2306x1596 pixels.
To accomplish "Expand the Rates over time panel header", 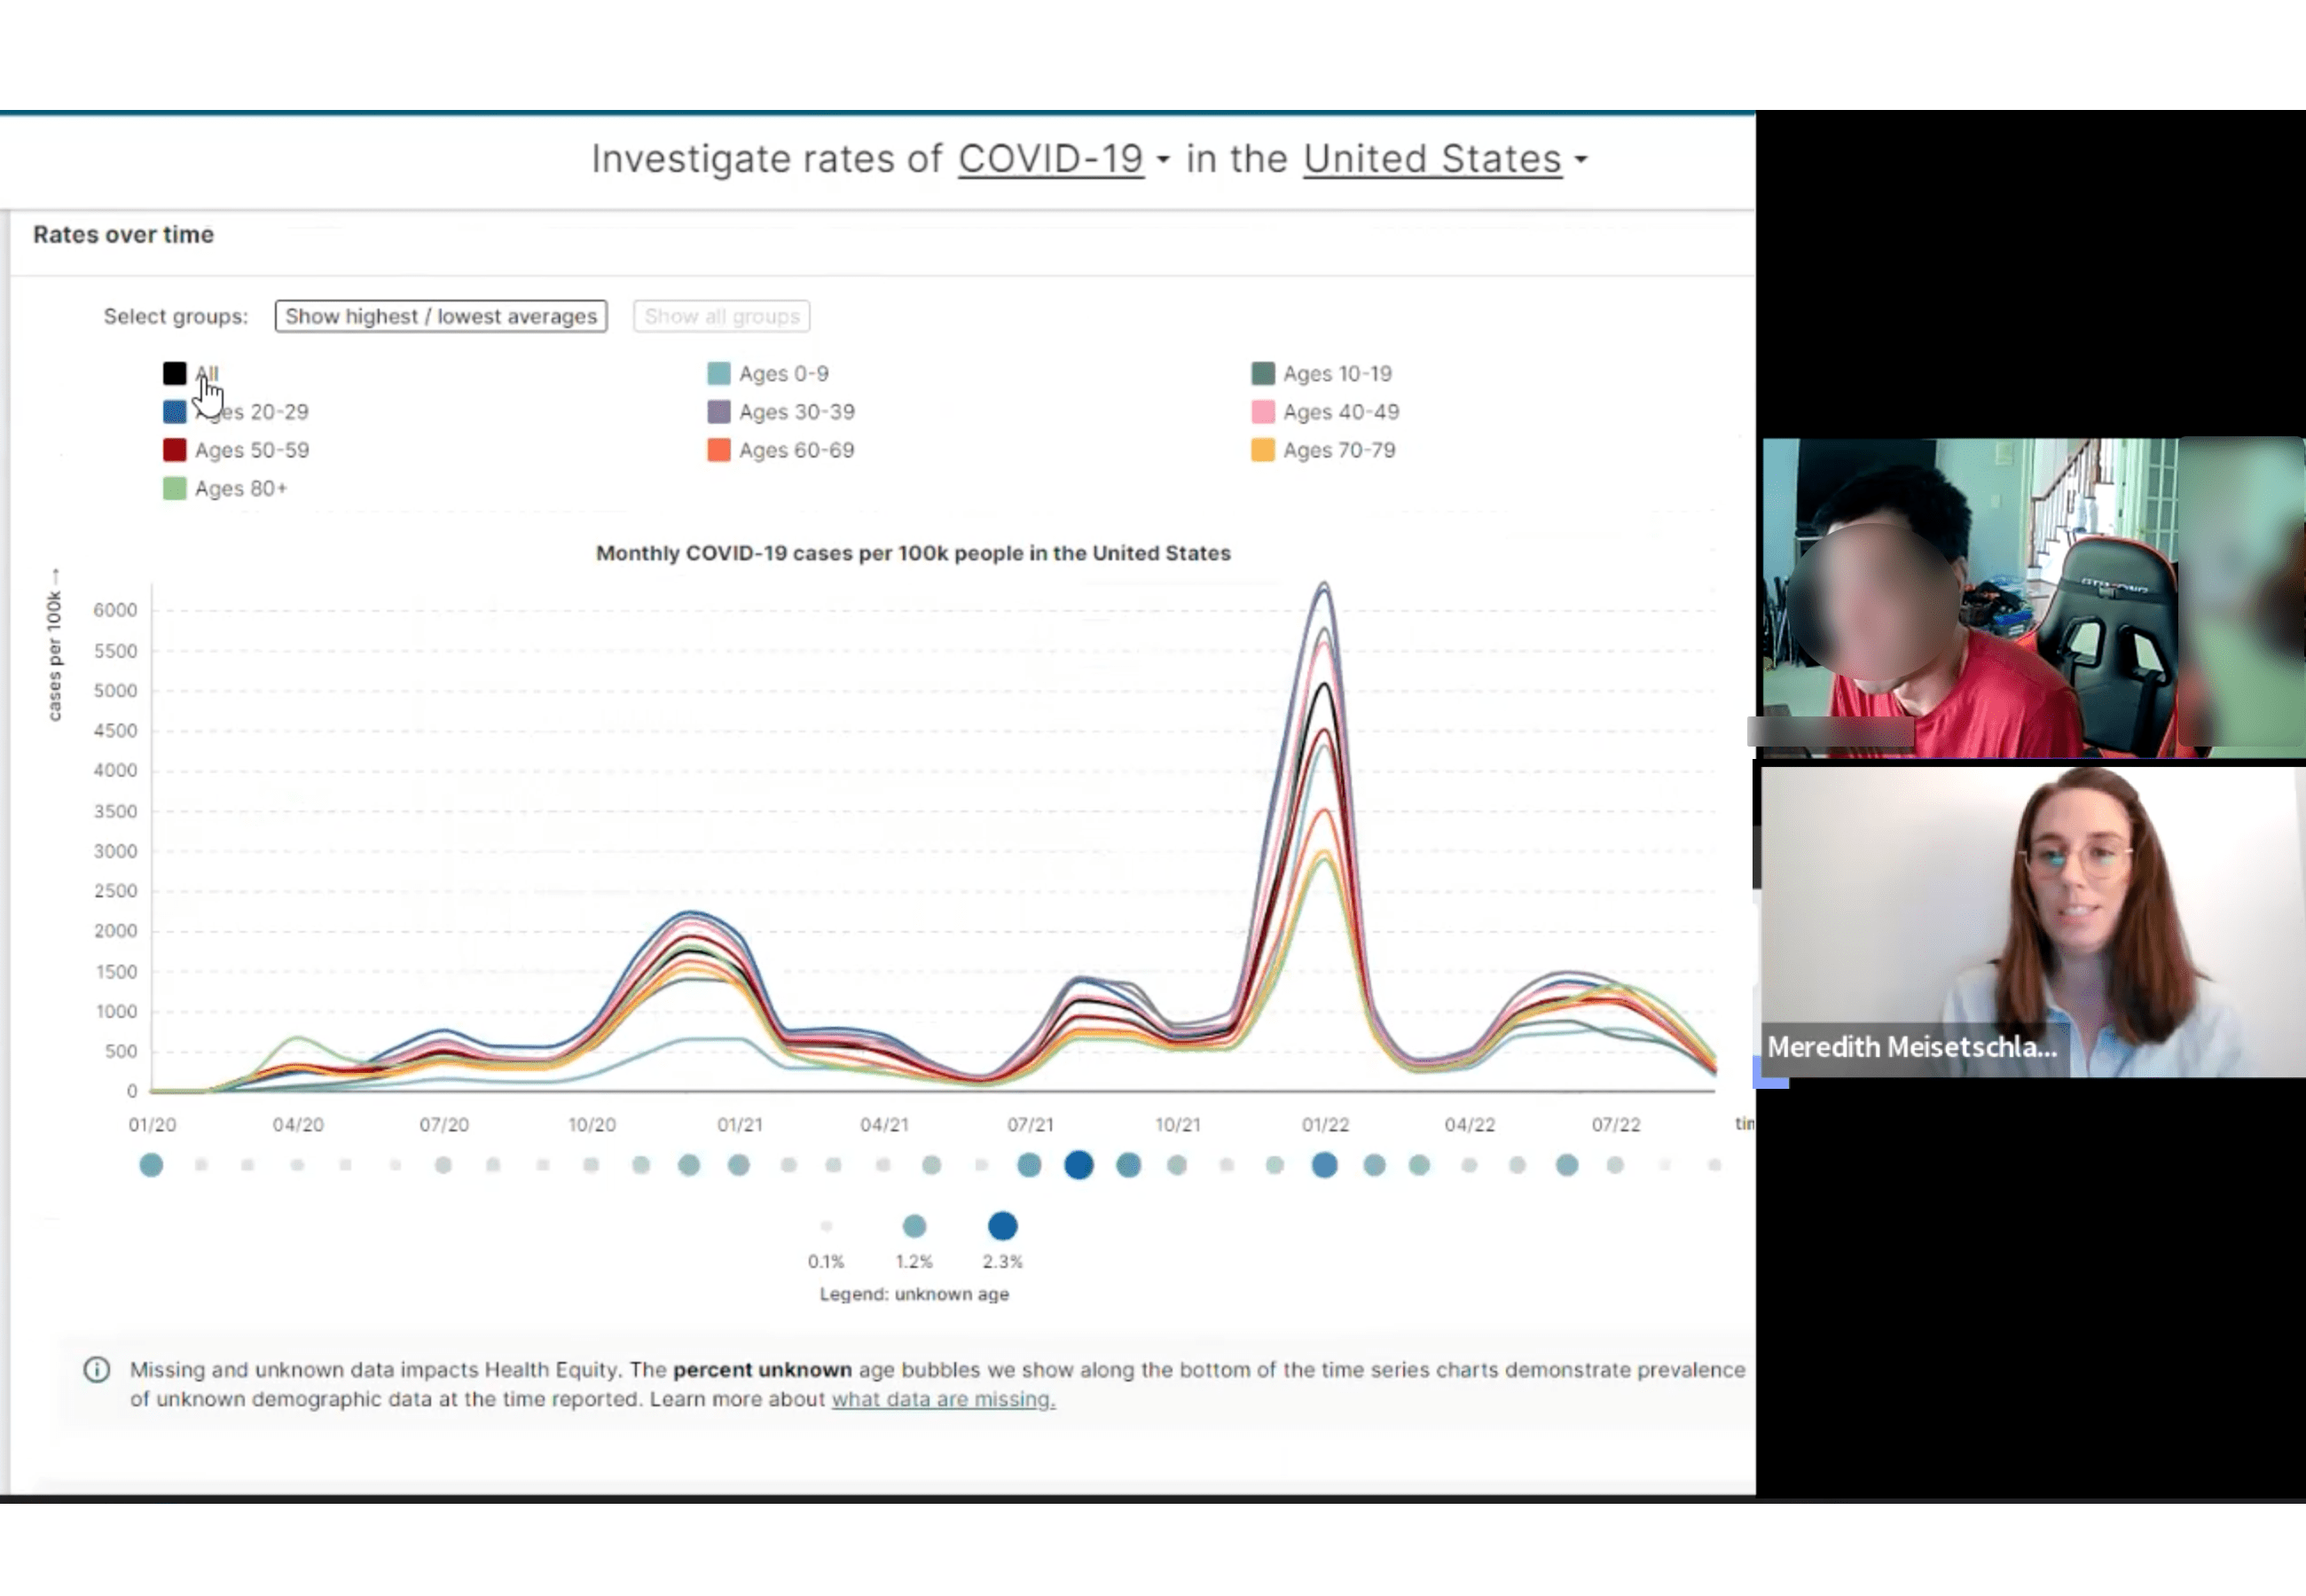I will point(122,233).
